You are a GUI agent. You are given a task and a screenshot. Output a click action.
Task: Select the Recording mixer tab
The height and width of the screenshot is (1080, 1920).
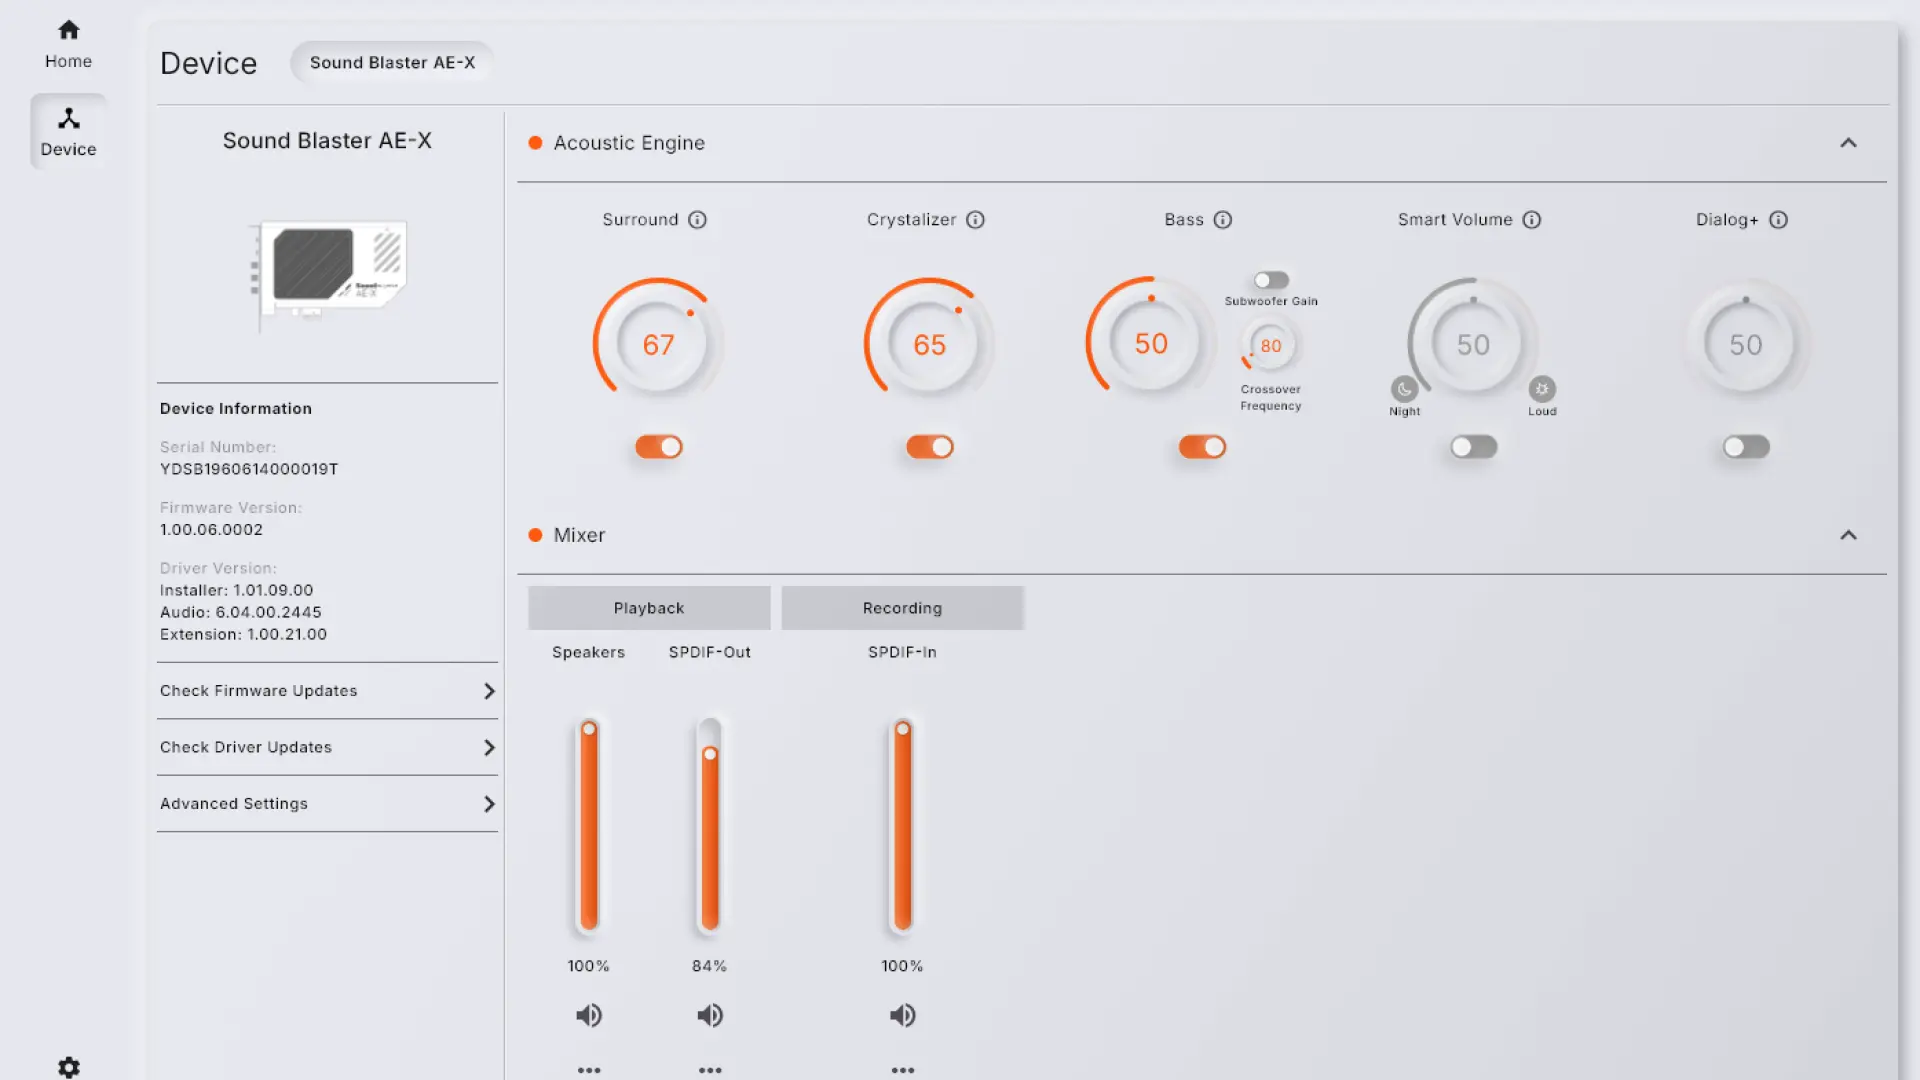[x=902, y=608]
